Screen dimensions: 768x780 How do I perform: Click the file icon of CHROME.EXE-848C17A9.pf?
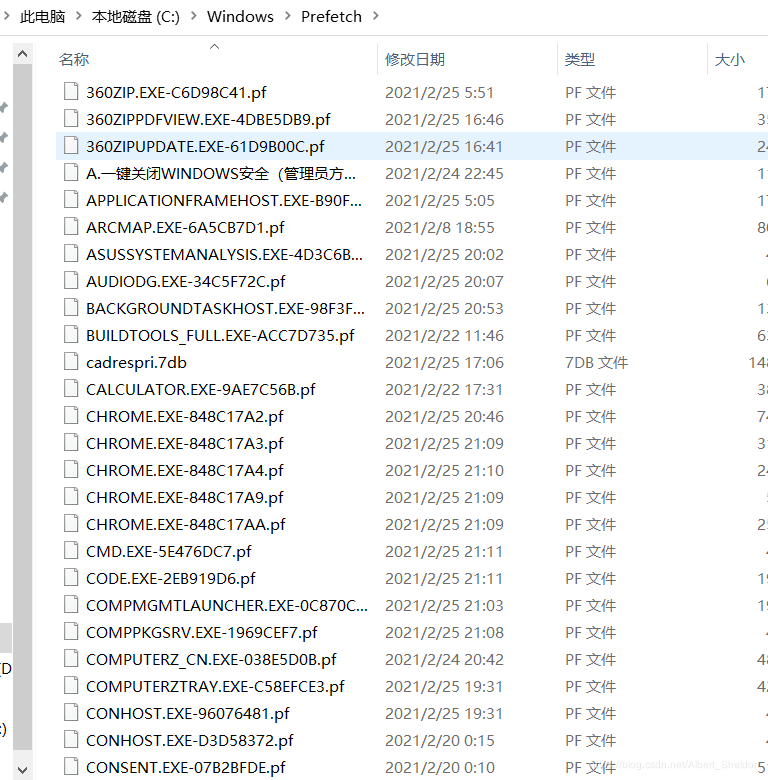tap(71, 496)
